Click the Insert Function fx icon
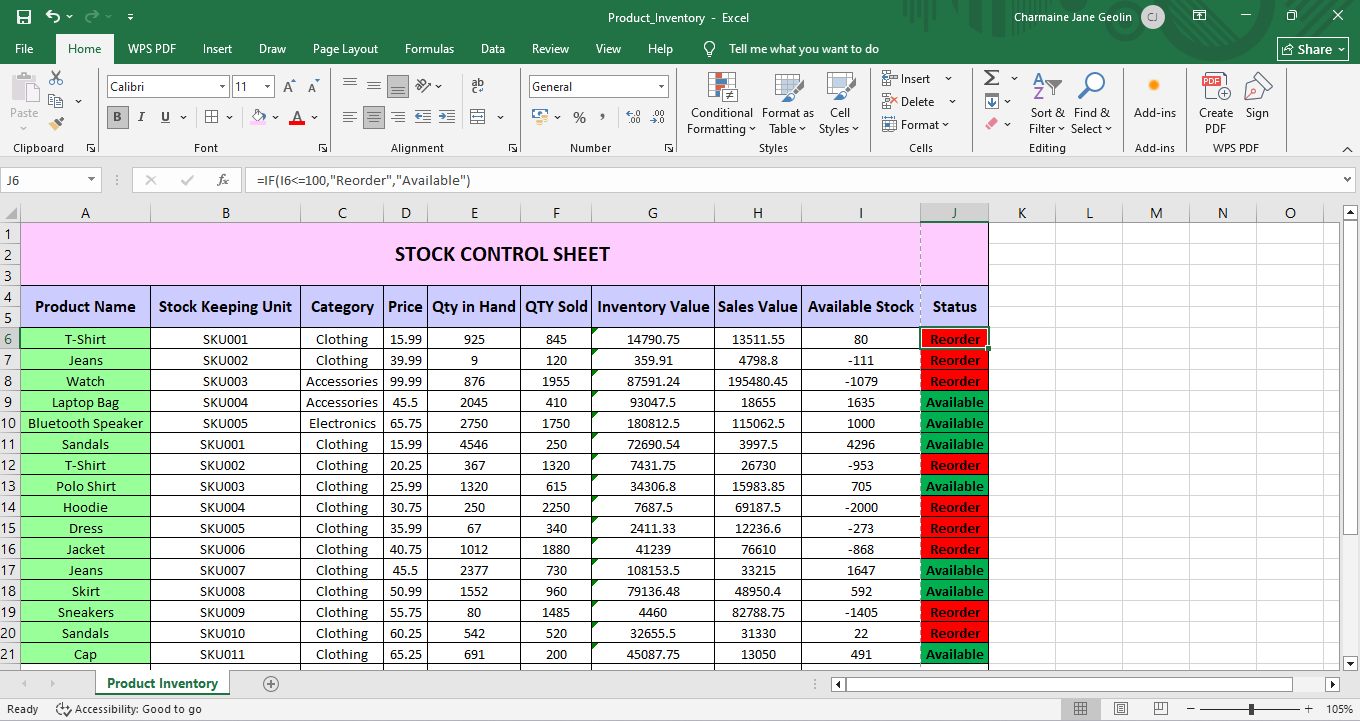Viewport: 1360px width, 721px height. [x=223, y=180]
